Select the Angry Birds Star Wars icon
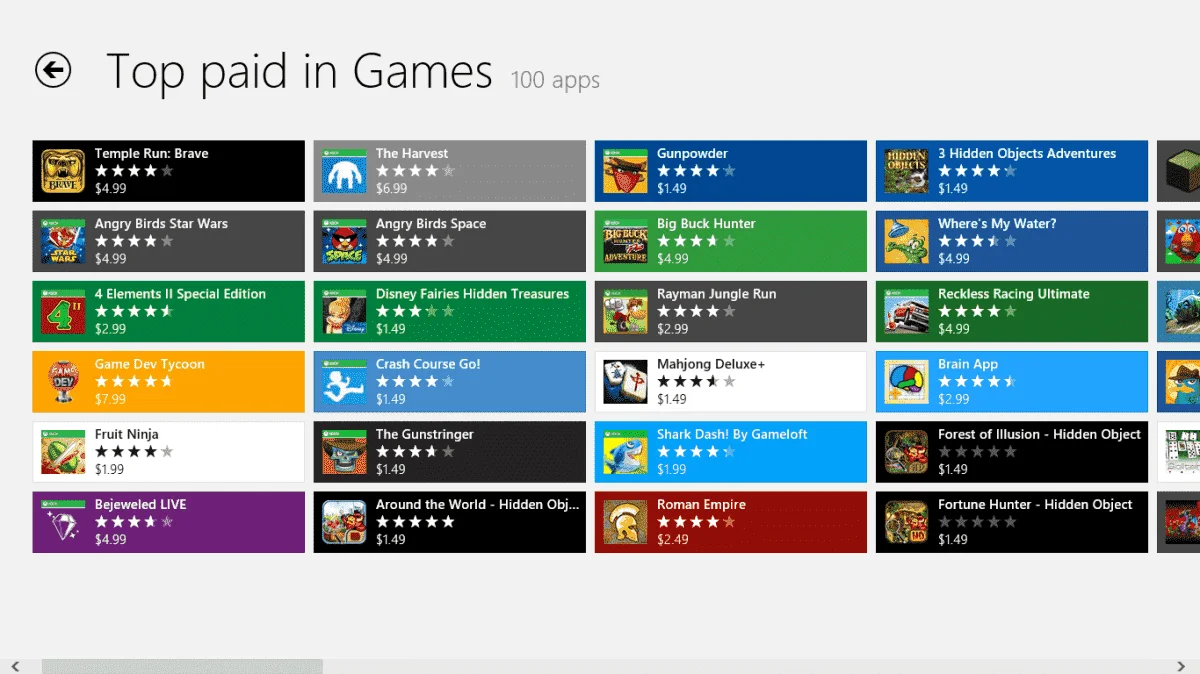This screenshot has width=1200, height=674. [x=63, y=241]
